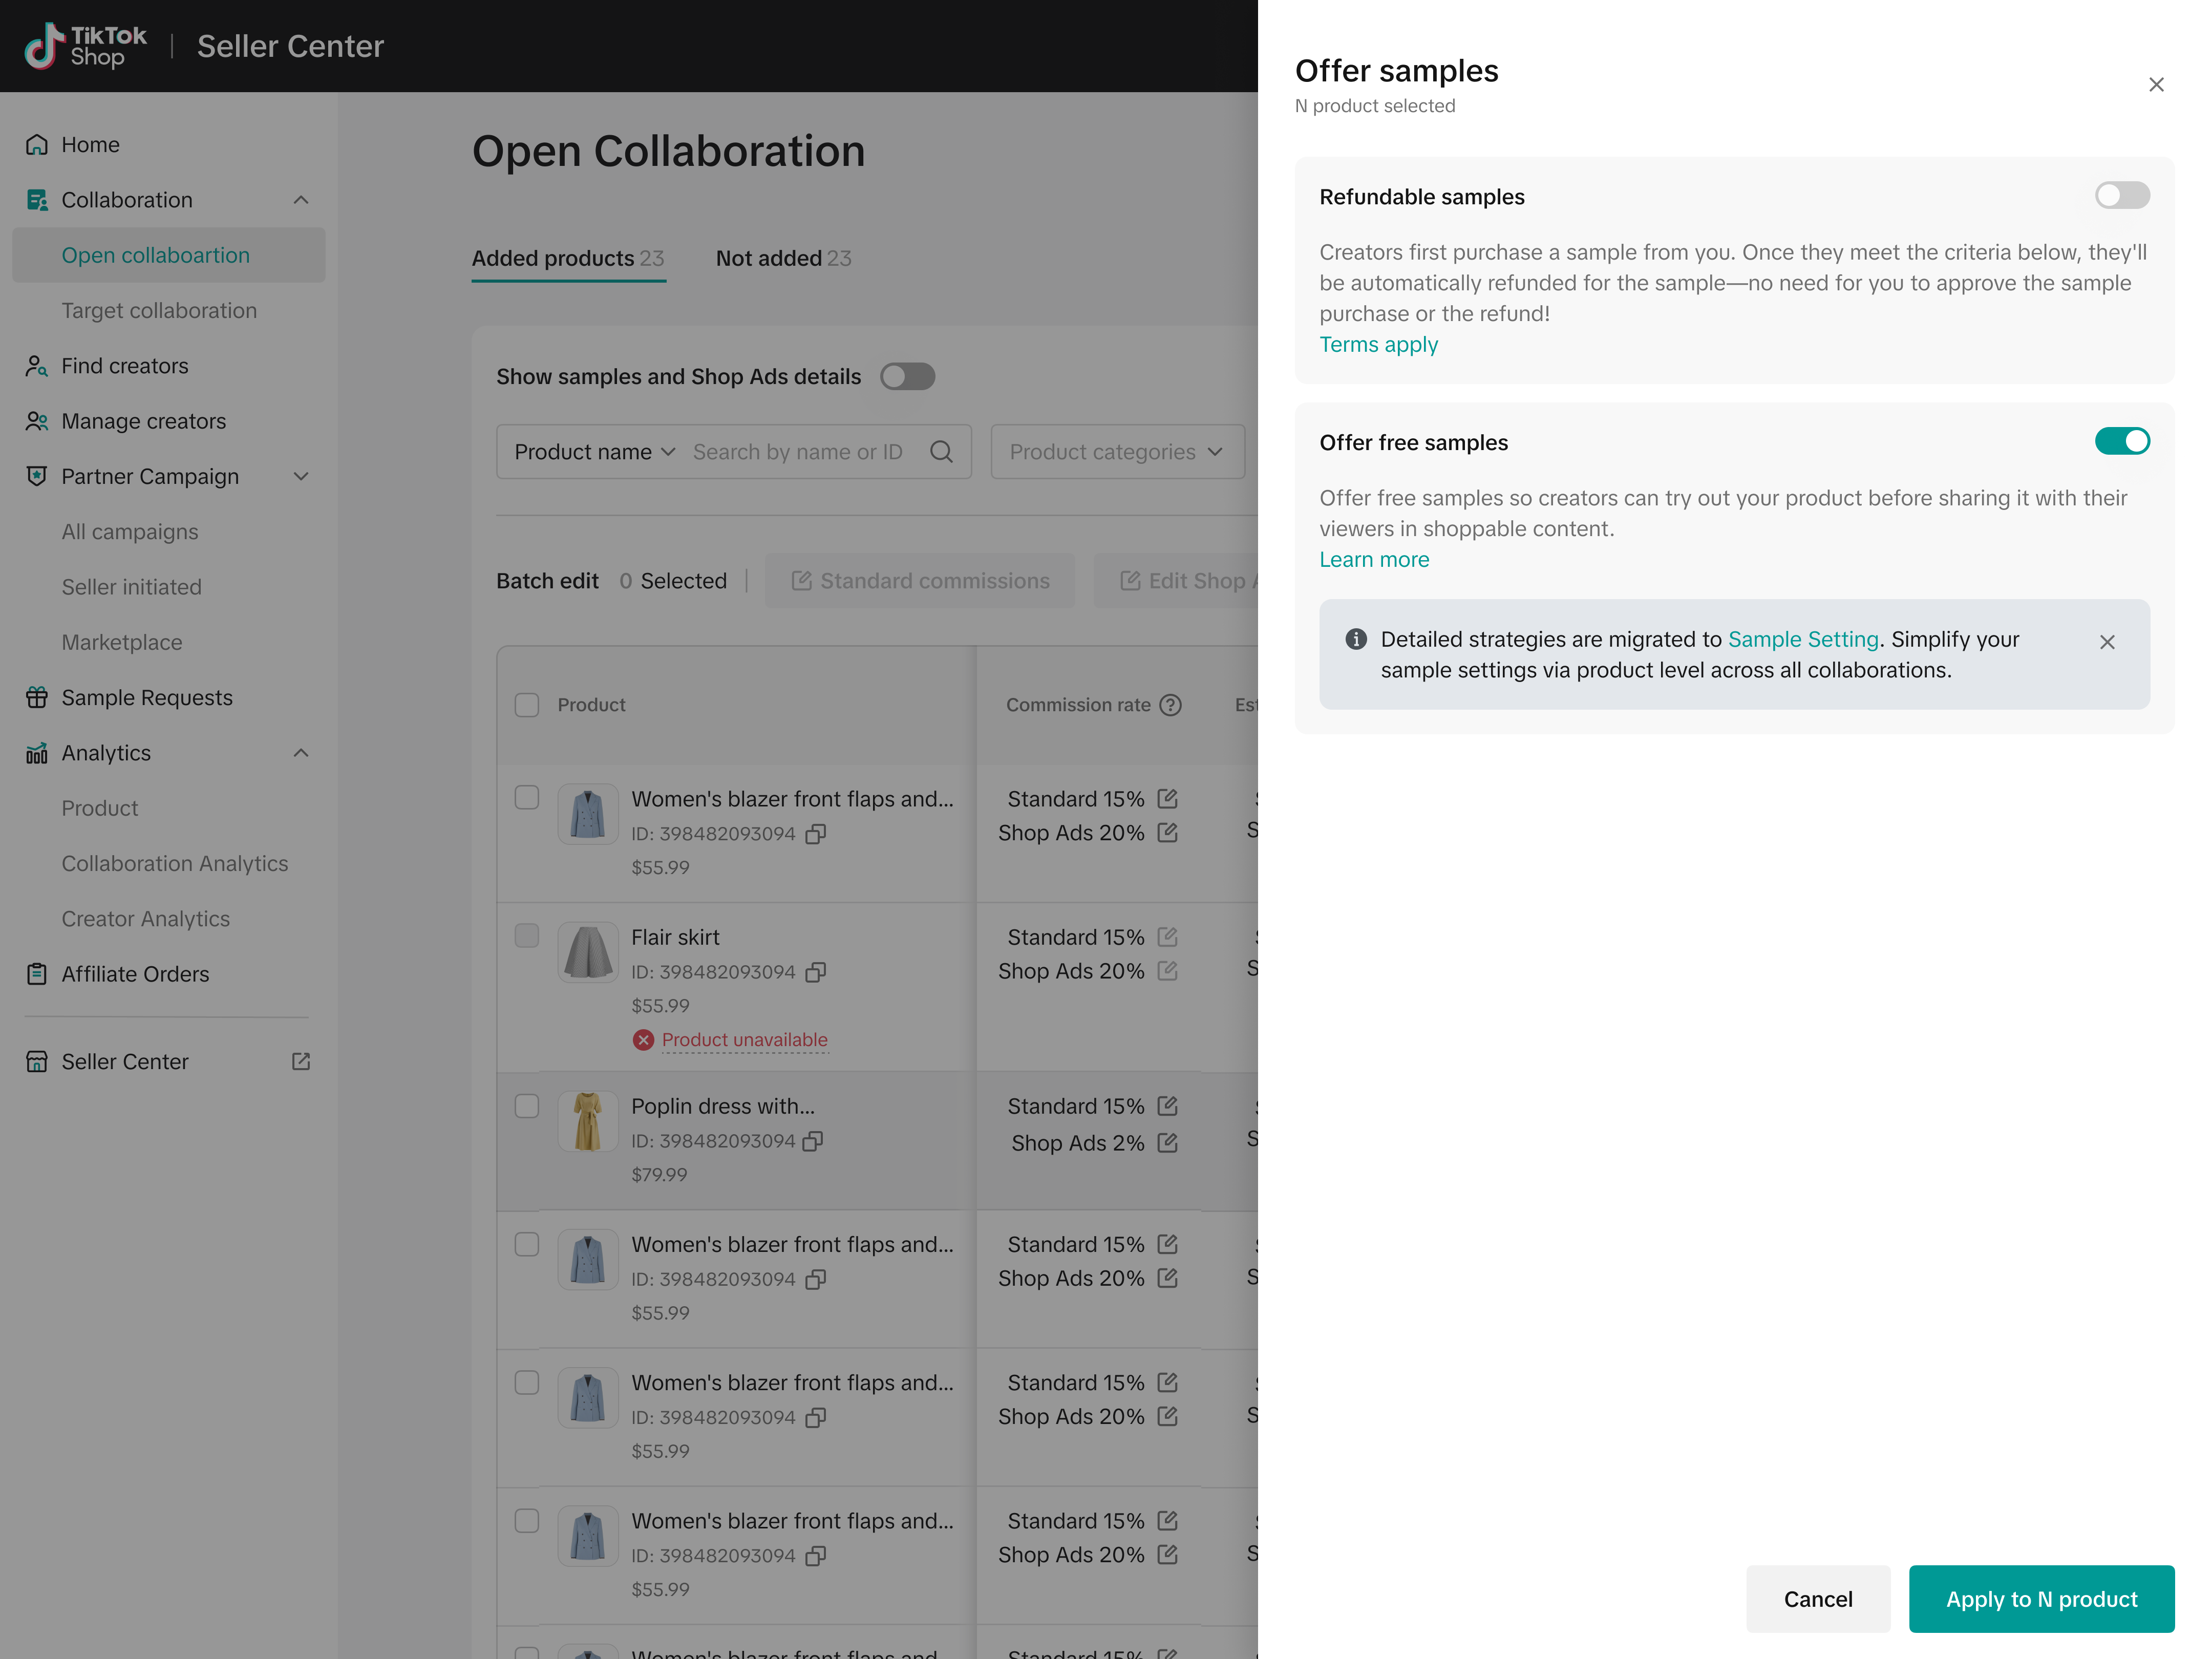Copy the Flair skirt product ID
2212x1659 pixels.
[816, 972]
